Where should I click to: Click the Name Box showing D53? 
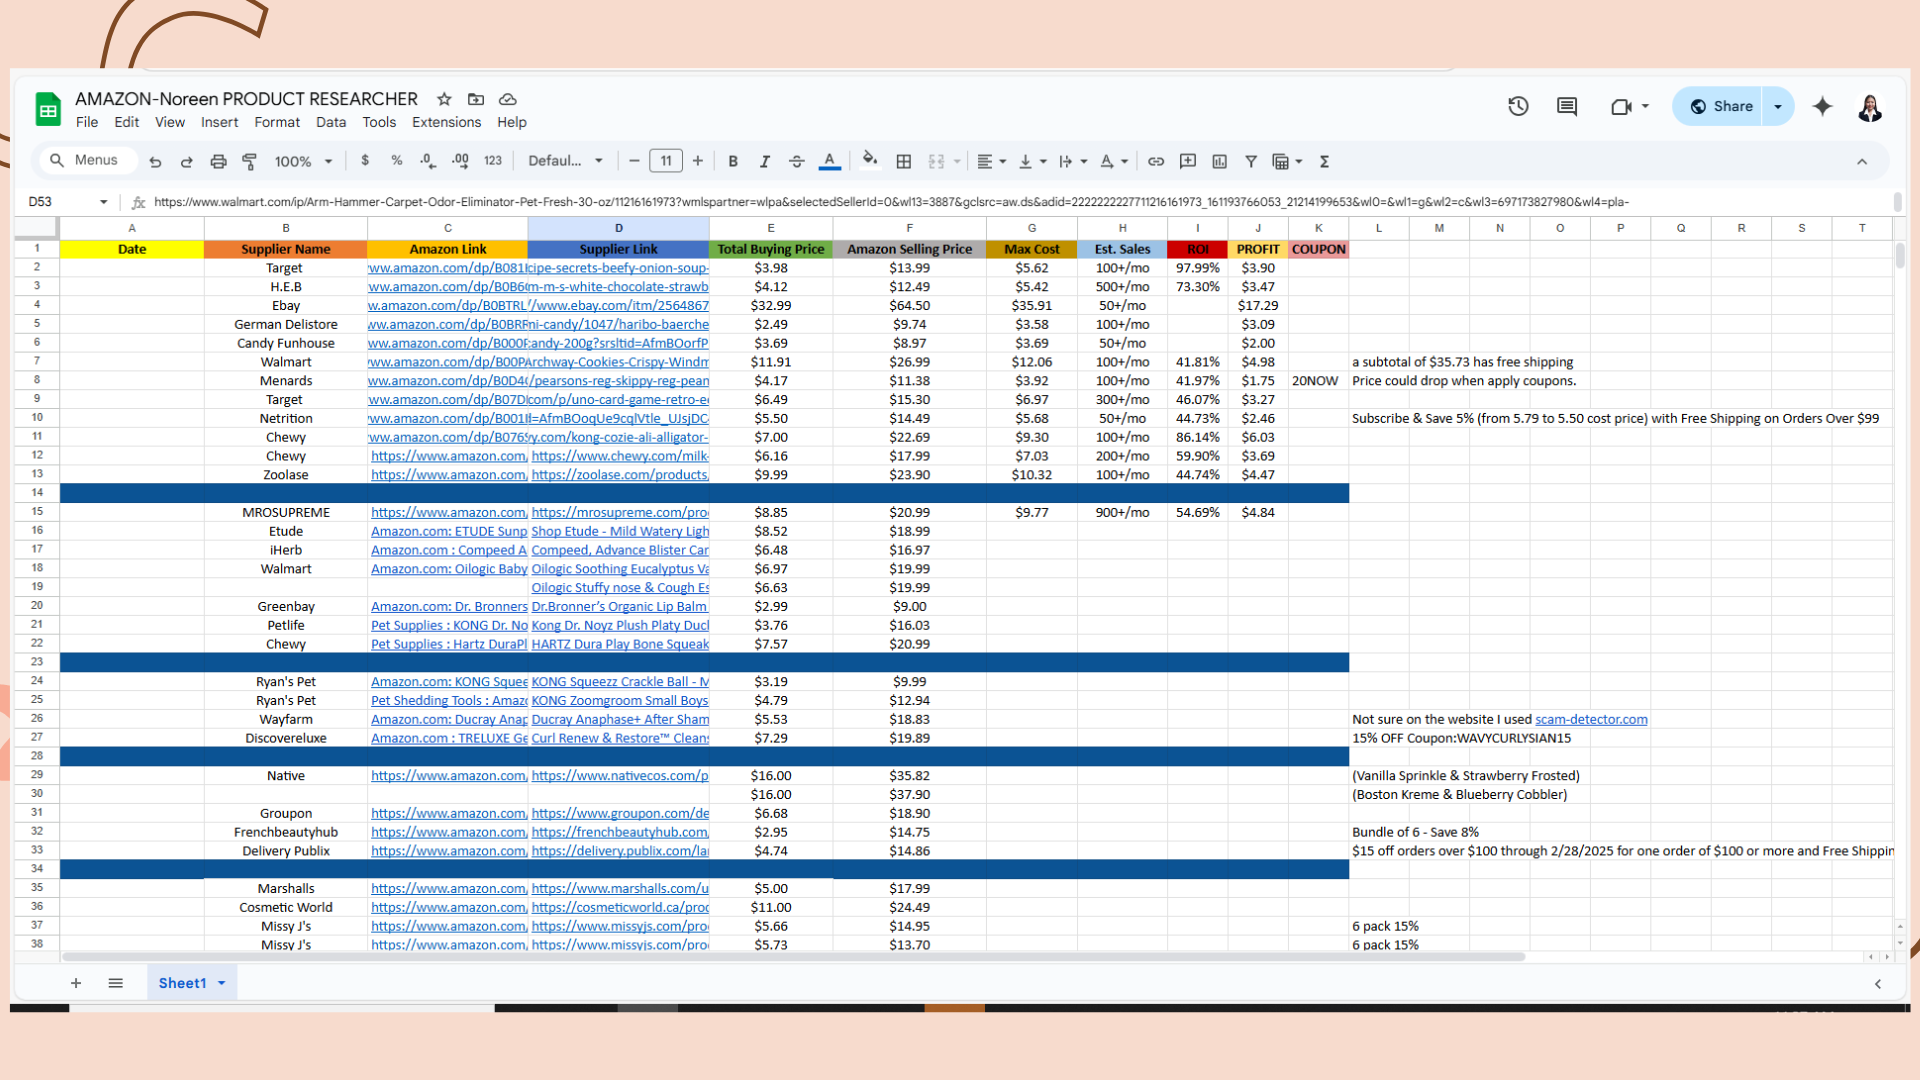point(60,202)
